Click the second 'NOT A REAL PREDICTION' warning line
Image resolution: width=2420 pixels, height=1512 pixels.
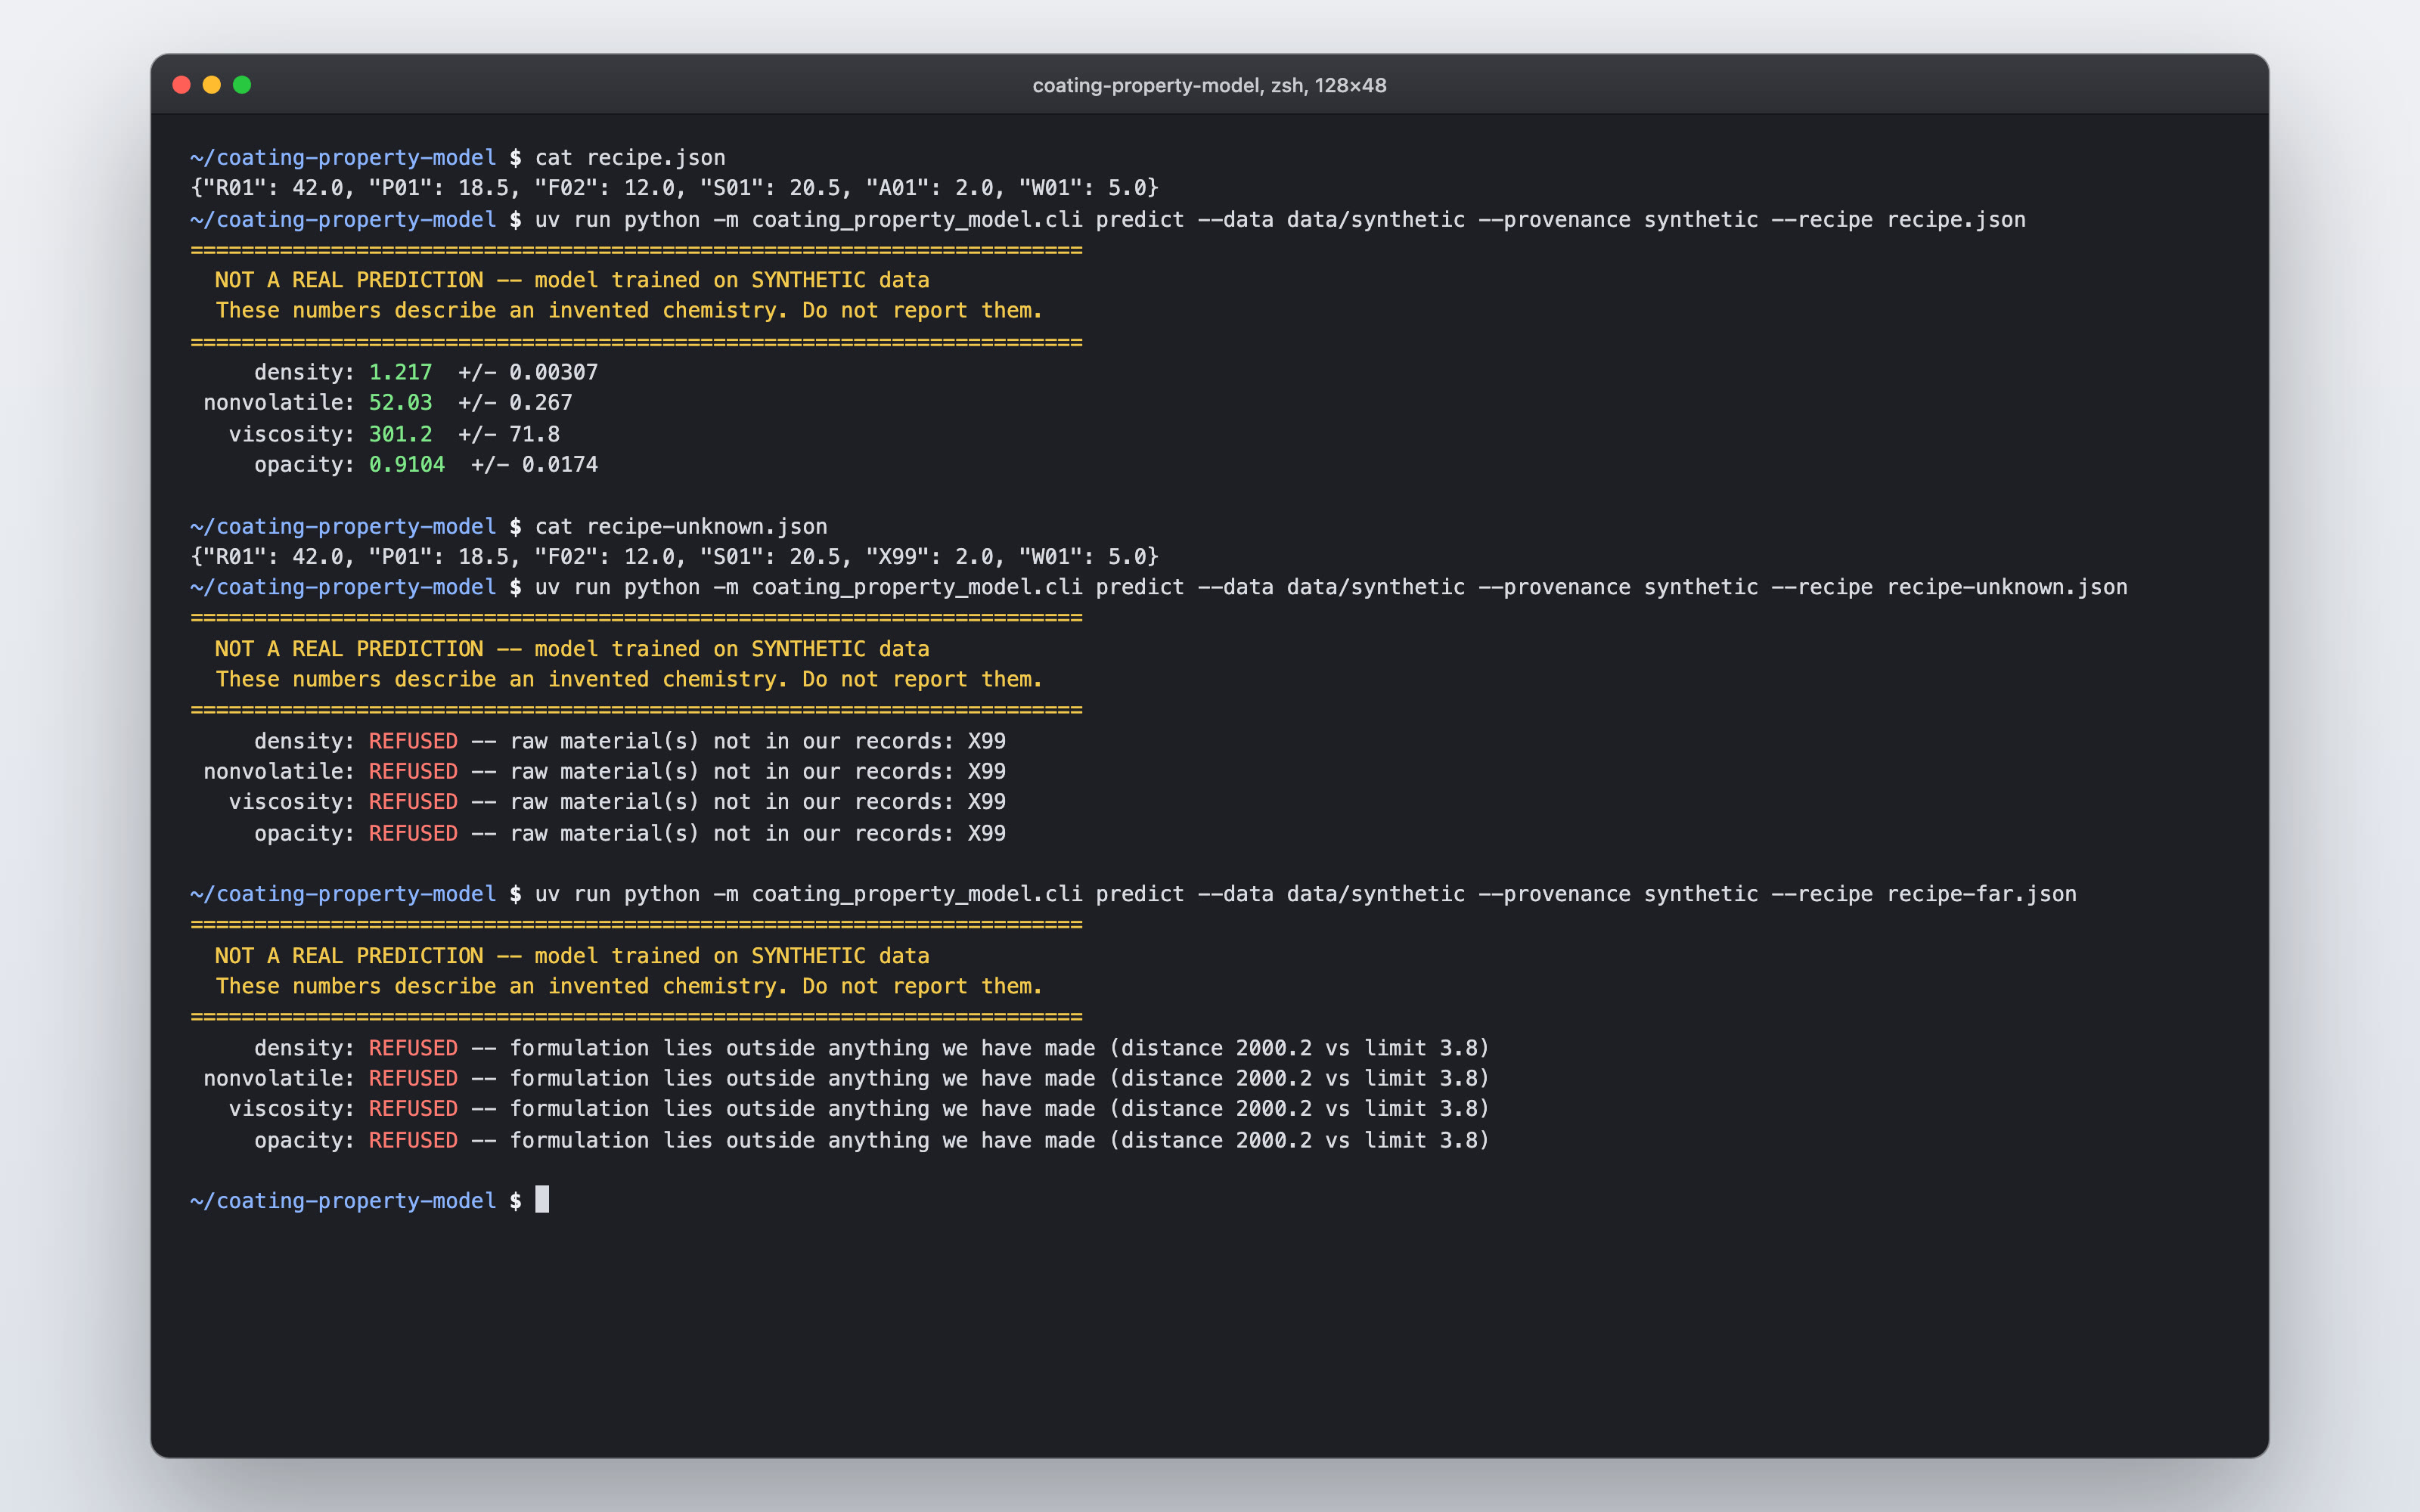tap(572, 650)
